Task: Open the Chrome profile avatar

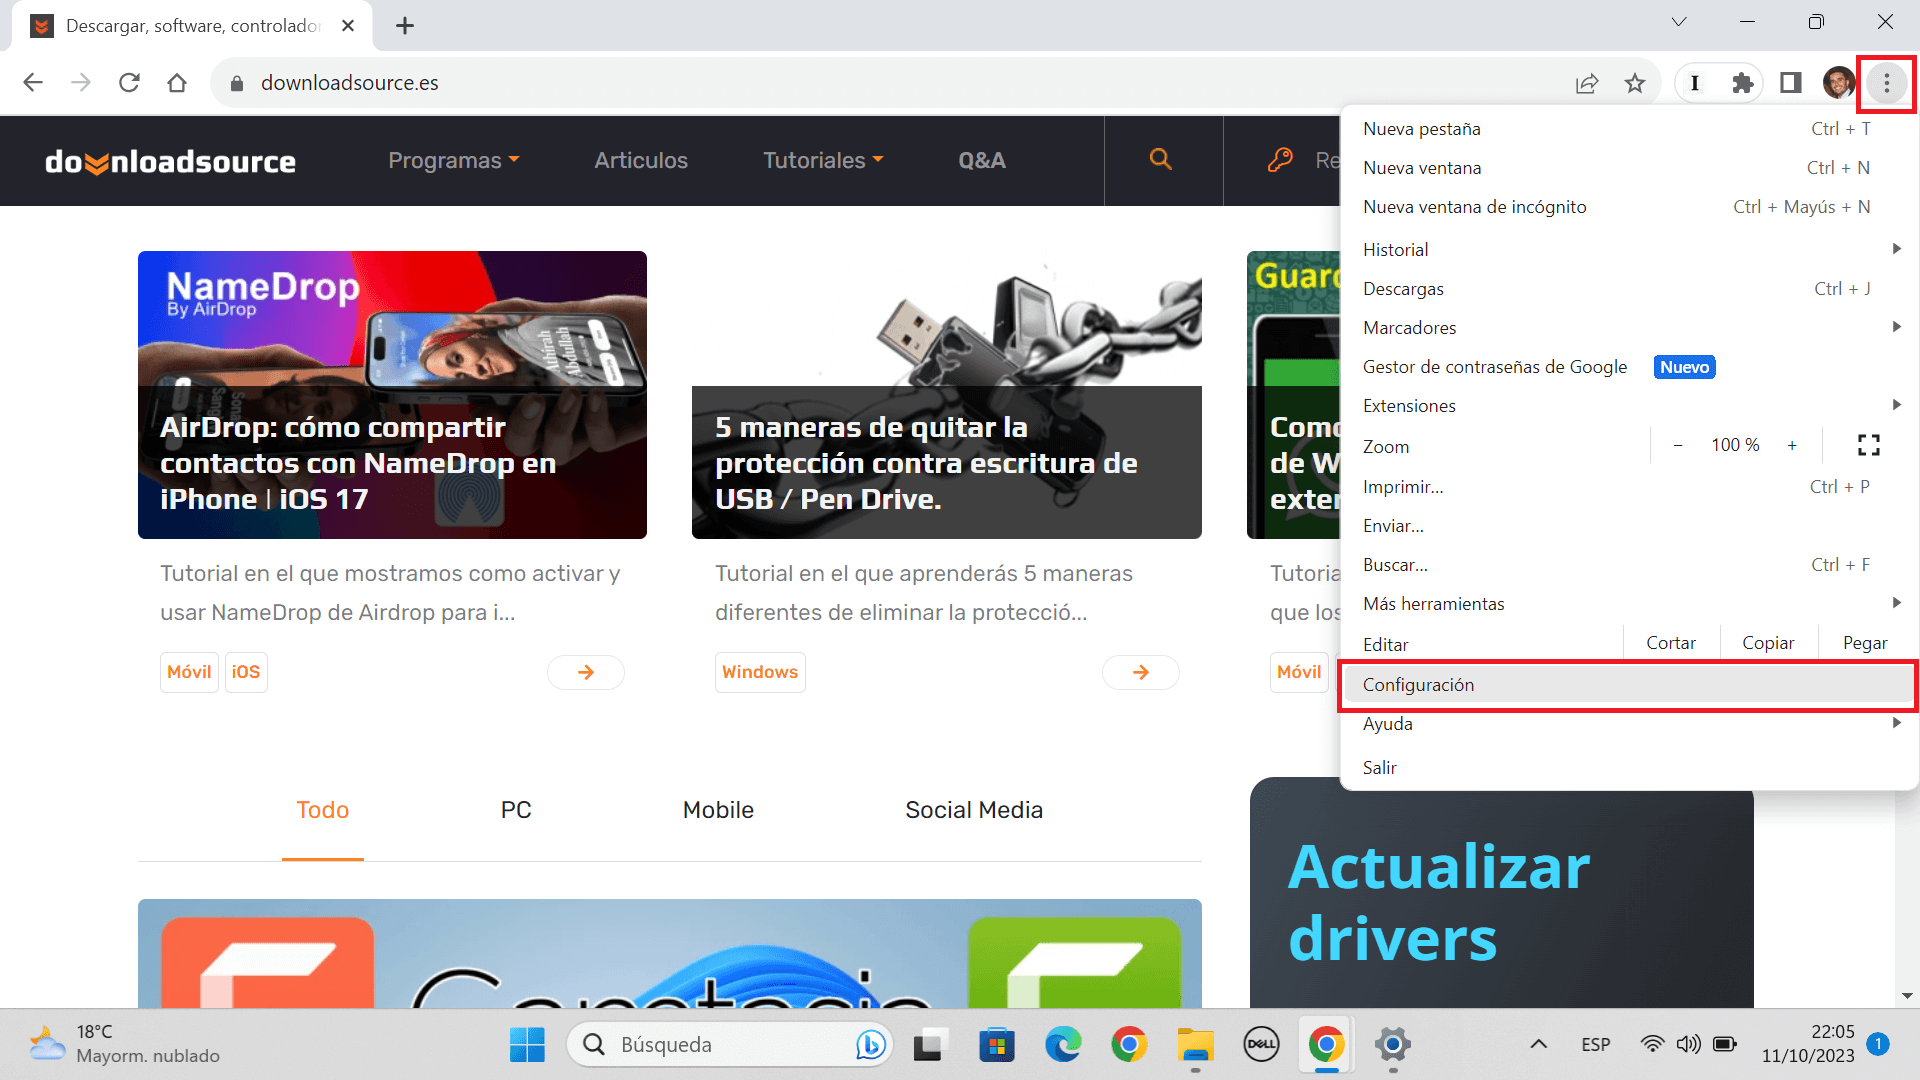Action: [x=1838, y=83]
